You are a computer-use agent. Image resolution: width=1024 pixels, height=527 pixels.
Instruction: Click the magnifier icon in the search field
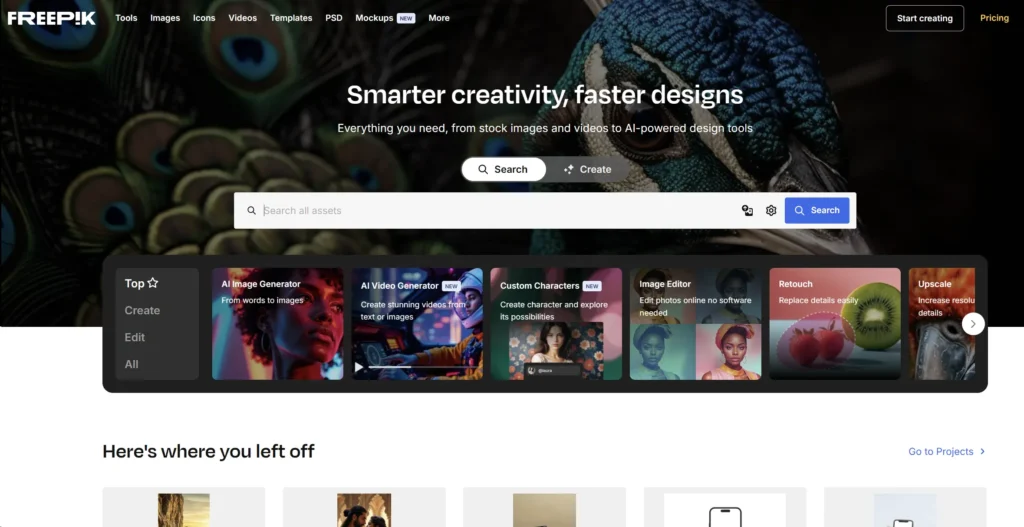pyautogui.click(x=251, y=210)
